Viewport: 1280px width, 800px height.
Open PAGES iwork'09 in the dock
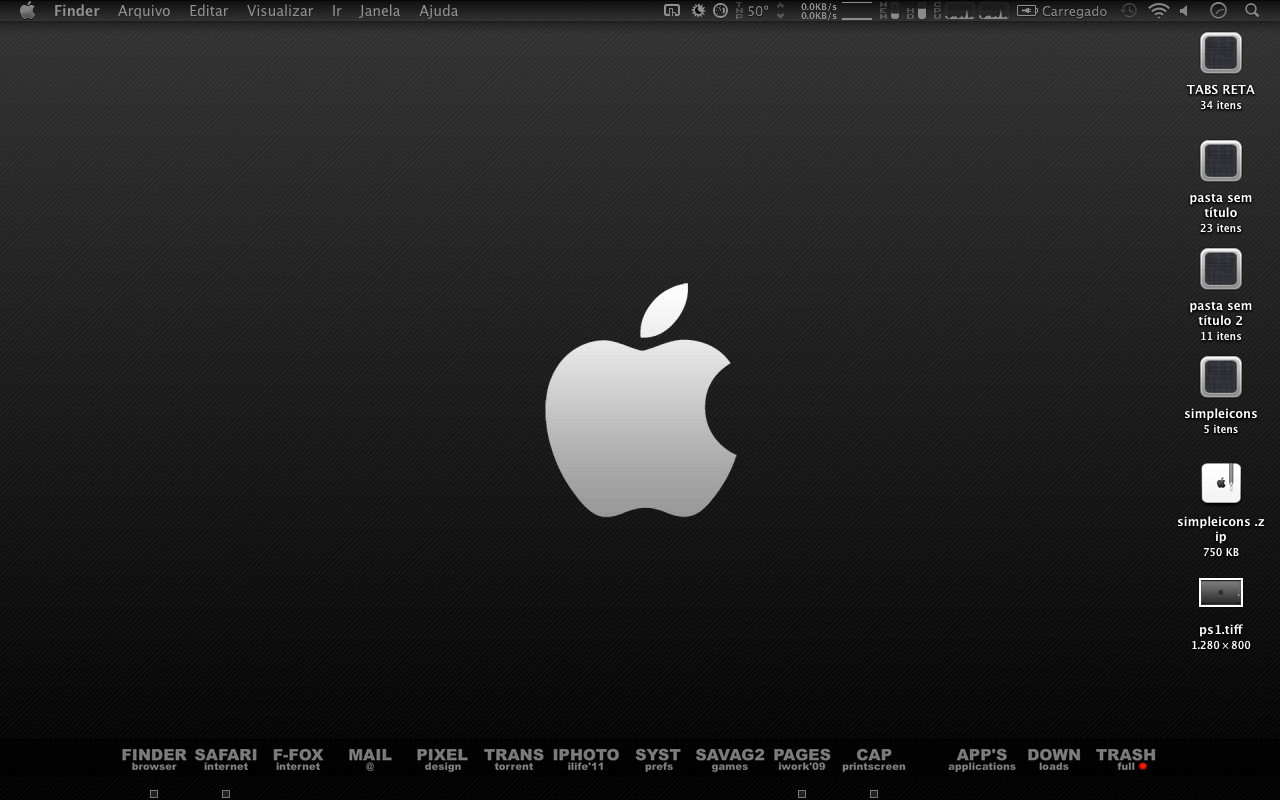tap(802, 759)
